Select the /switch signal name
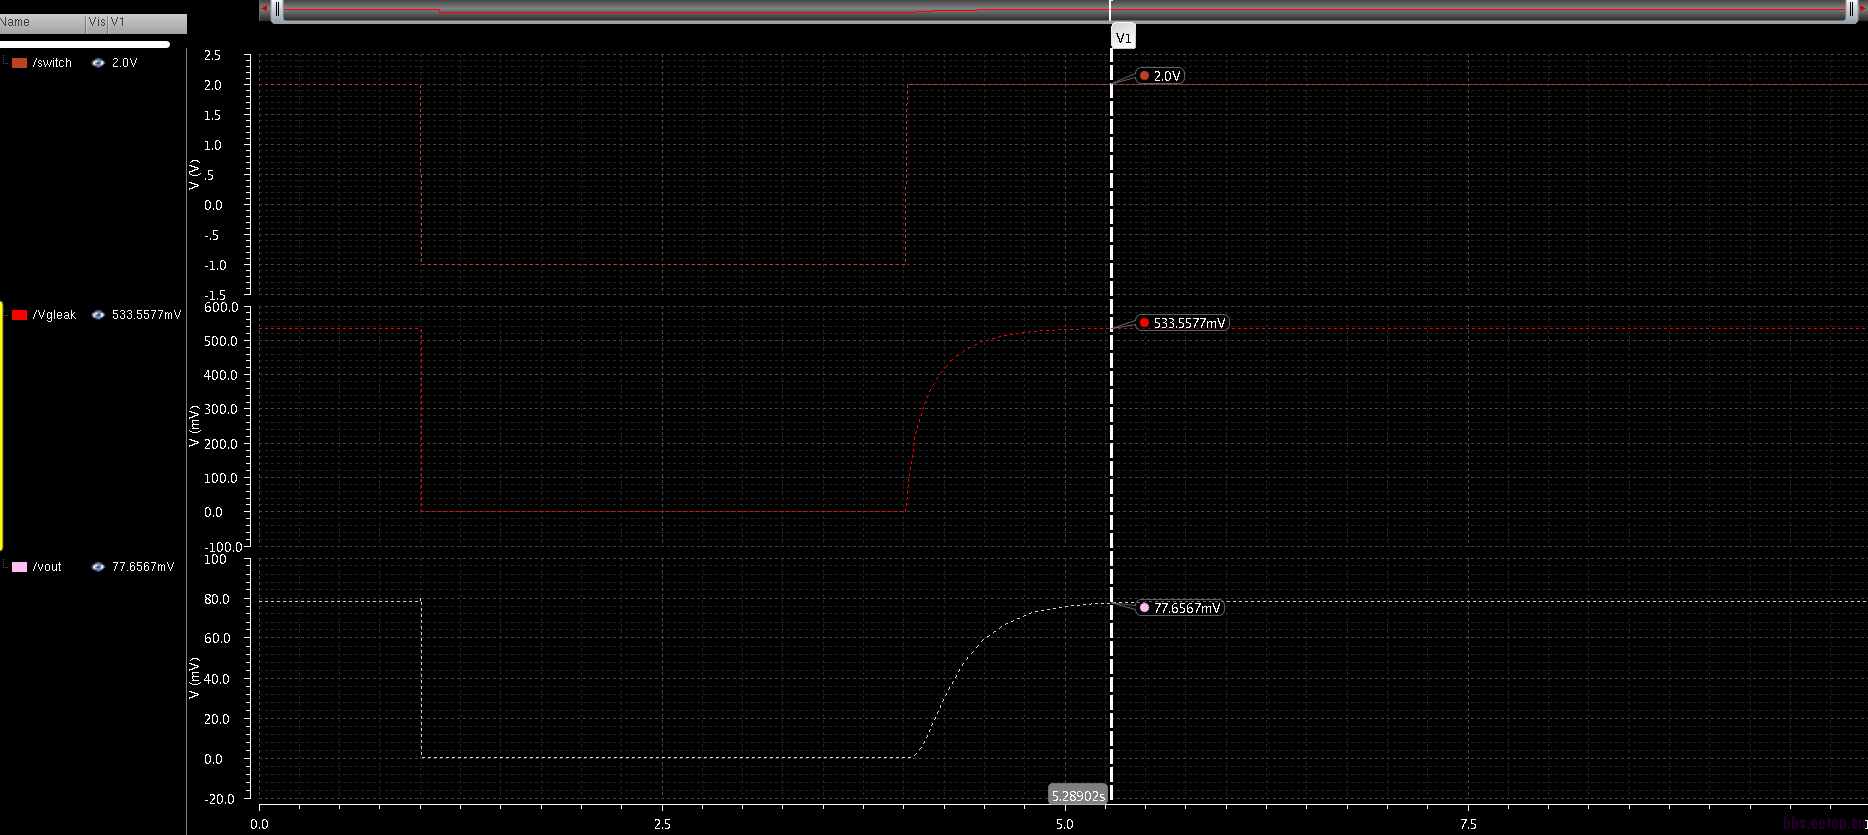Viewport: 1868px width, 835px height. click(52, 63)
